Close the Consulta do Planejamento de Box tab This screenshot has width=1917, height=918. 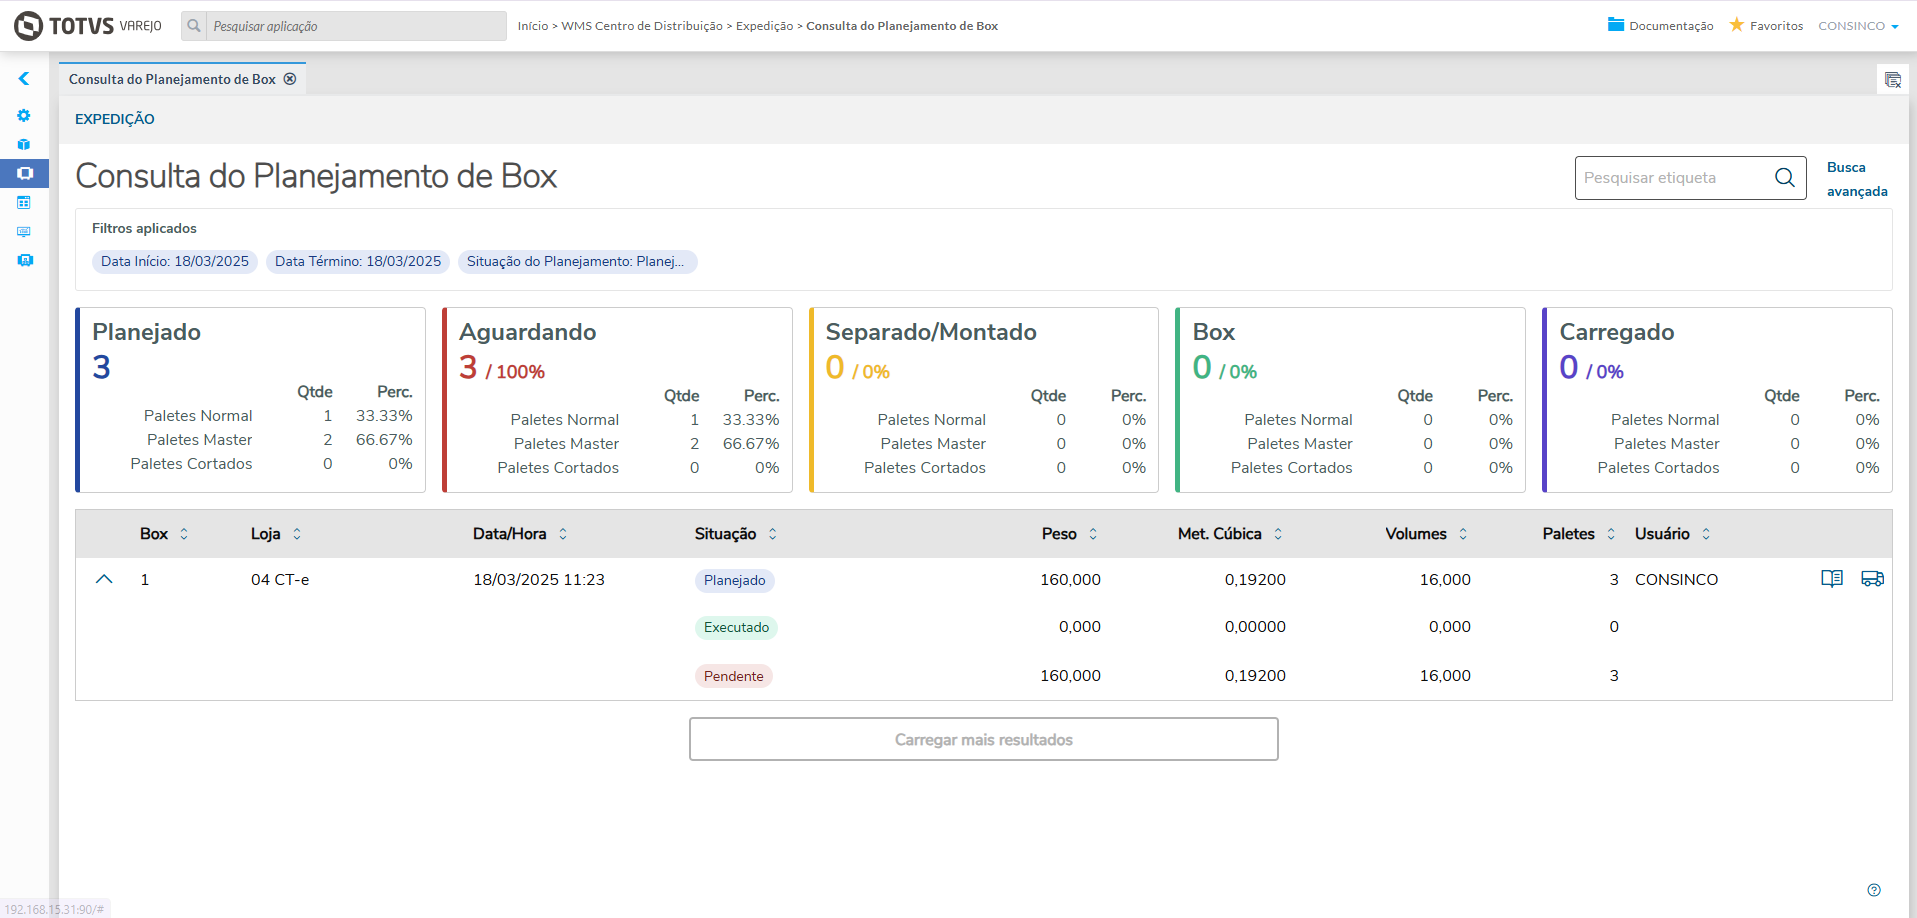coord(290,79)
